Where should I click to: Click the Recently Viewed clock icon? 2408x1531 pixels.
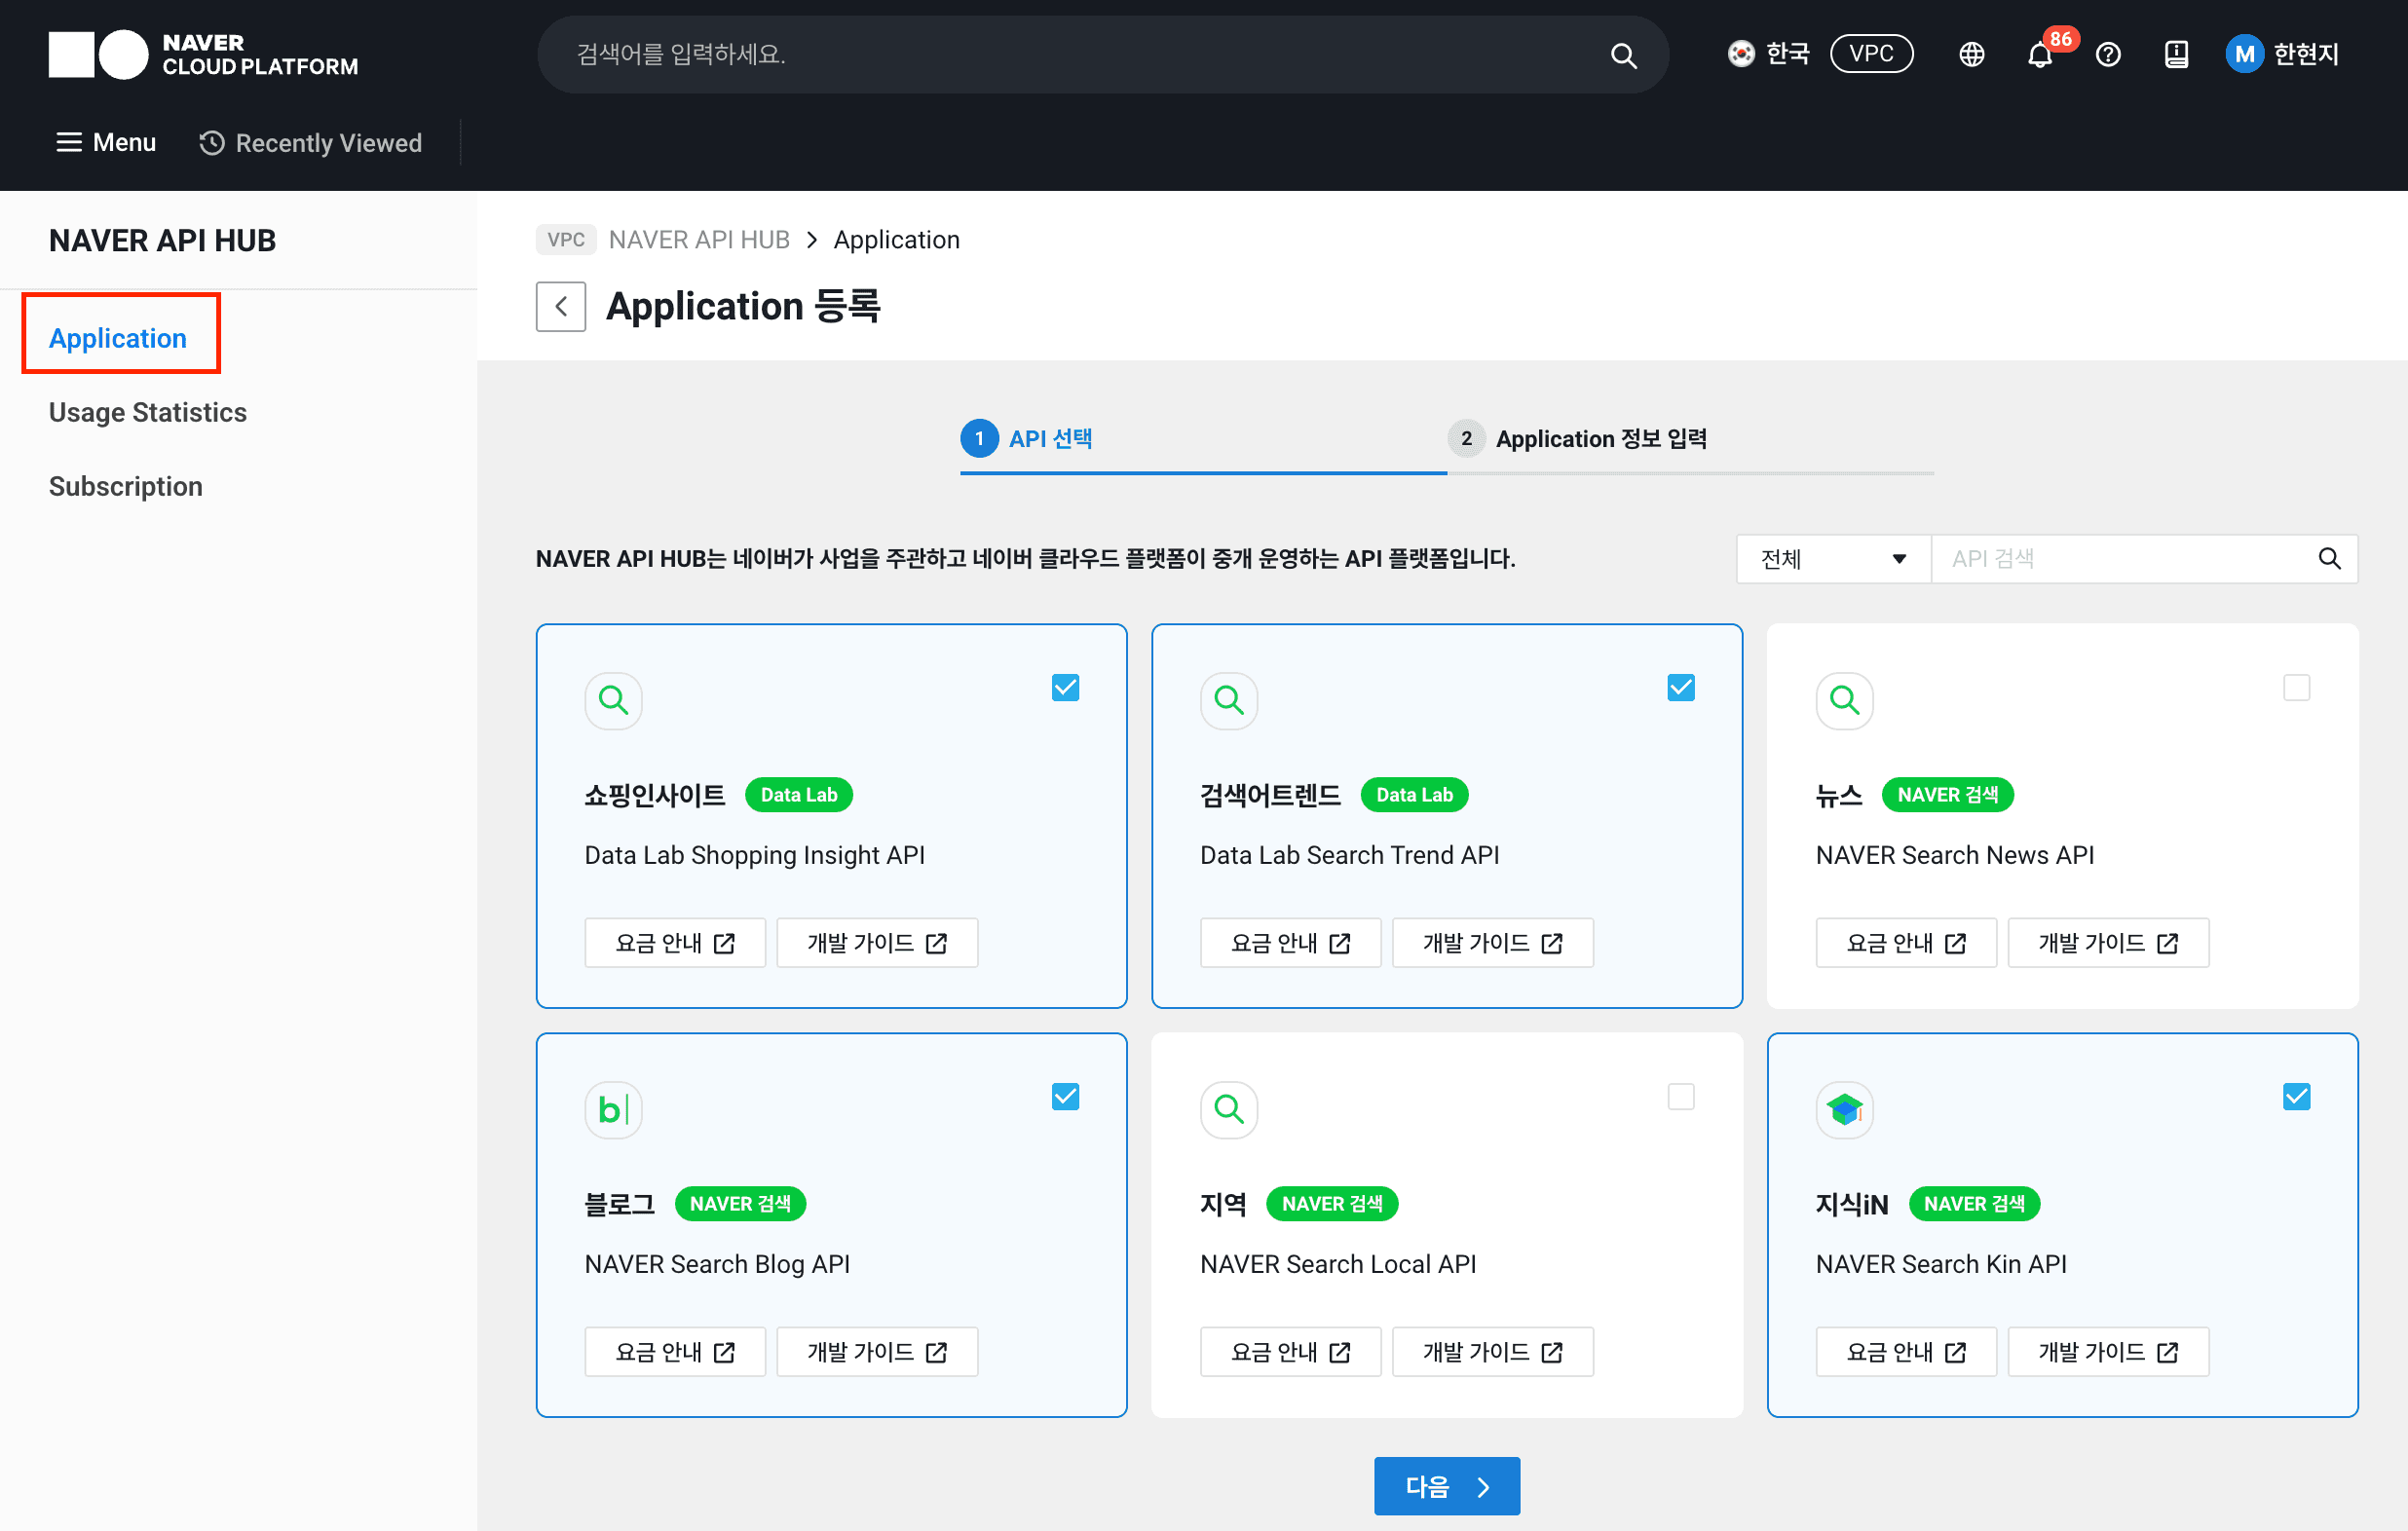[211, 143]
